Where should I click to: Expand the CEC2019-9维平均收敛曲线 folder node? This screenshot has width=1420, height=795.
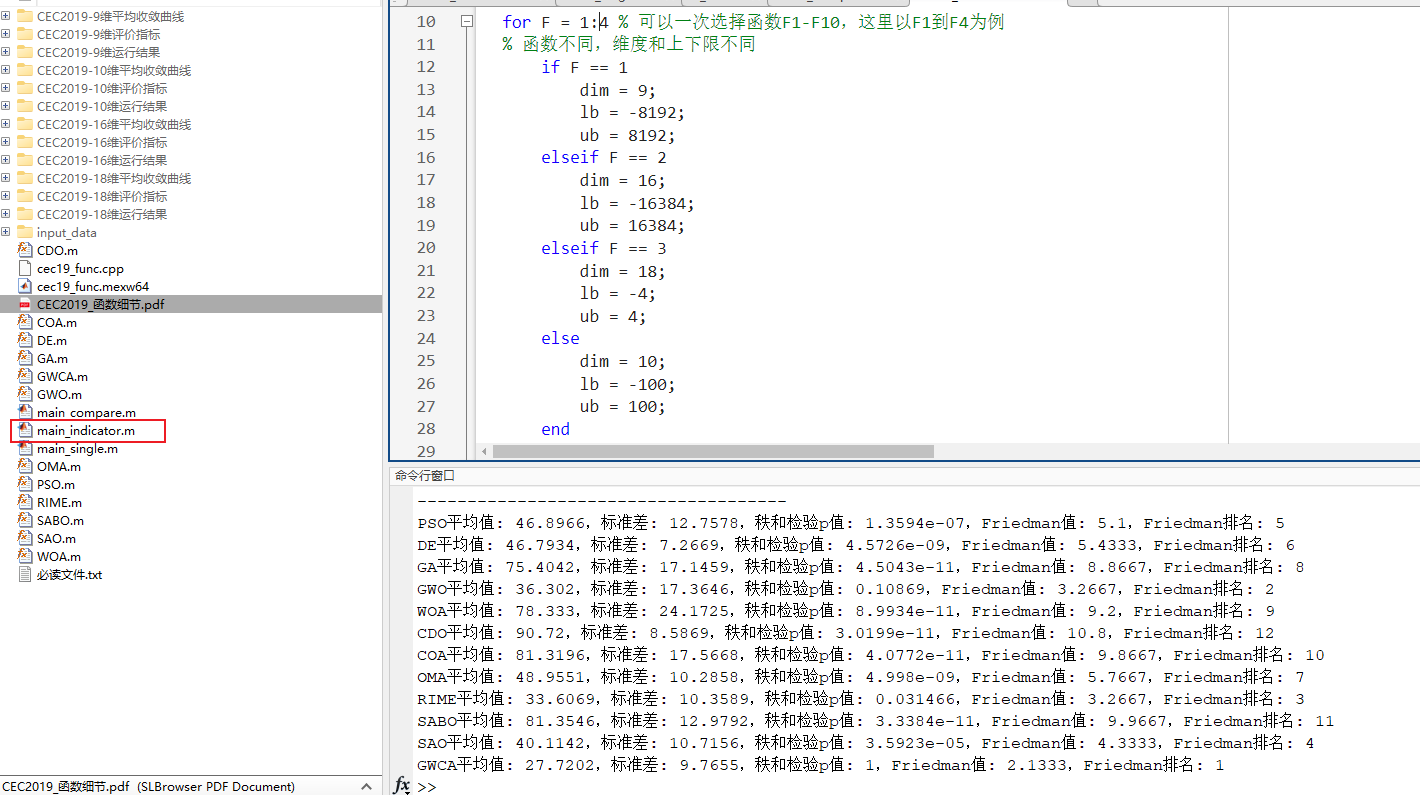(8, 16)
